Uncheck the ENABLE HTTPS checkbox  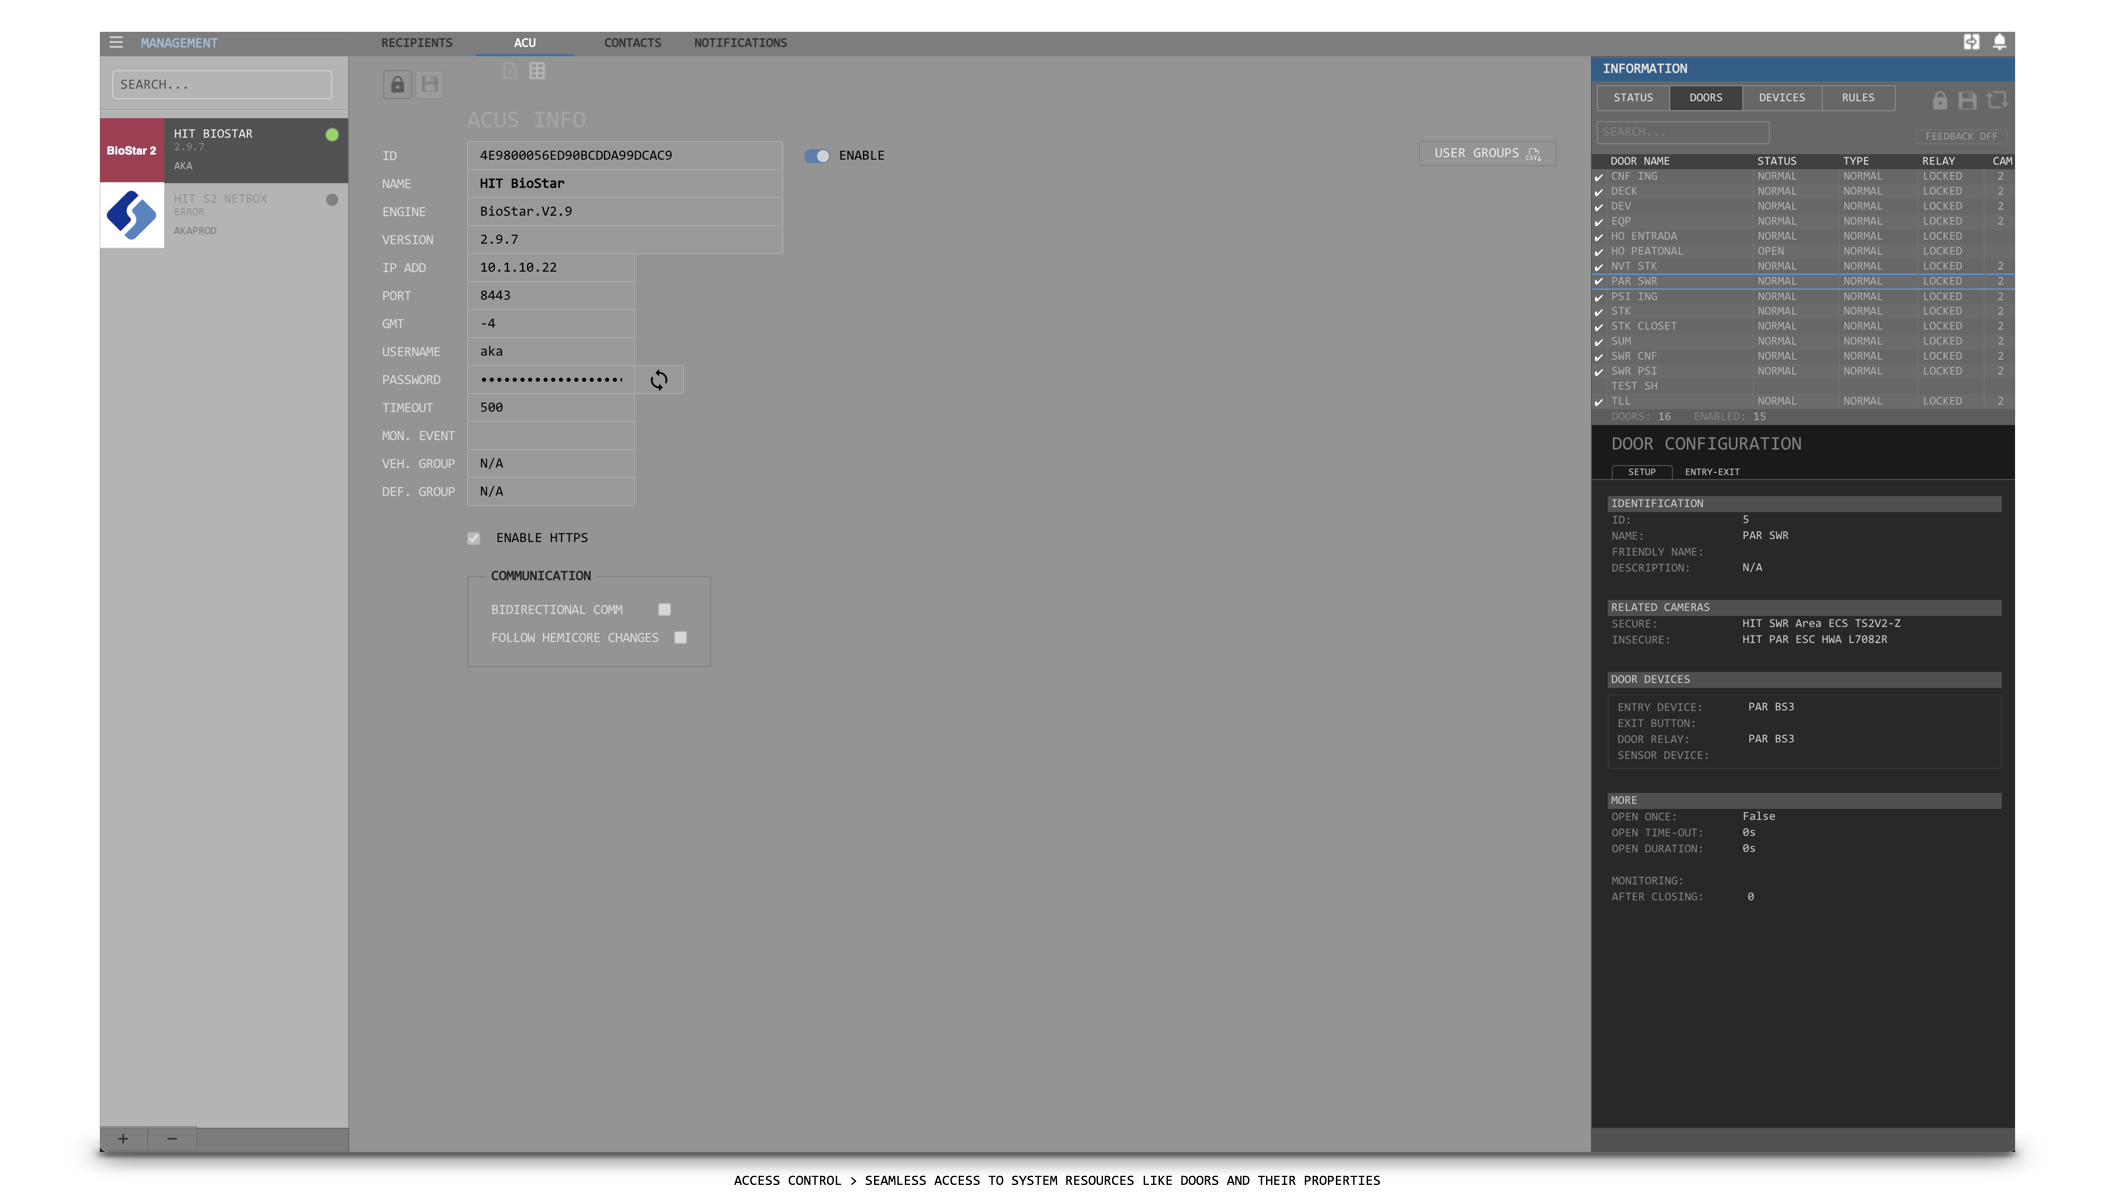pos(473,538)
